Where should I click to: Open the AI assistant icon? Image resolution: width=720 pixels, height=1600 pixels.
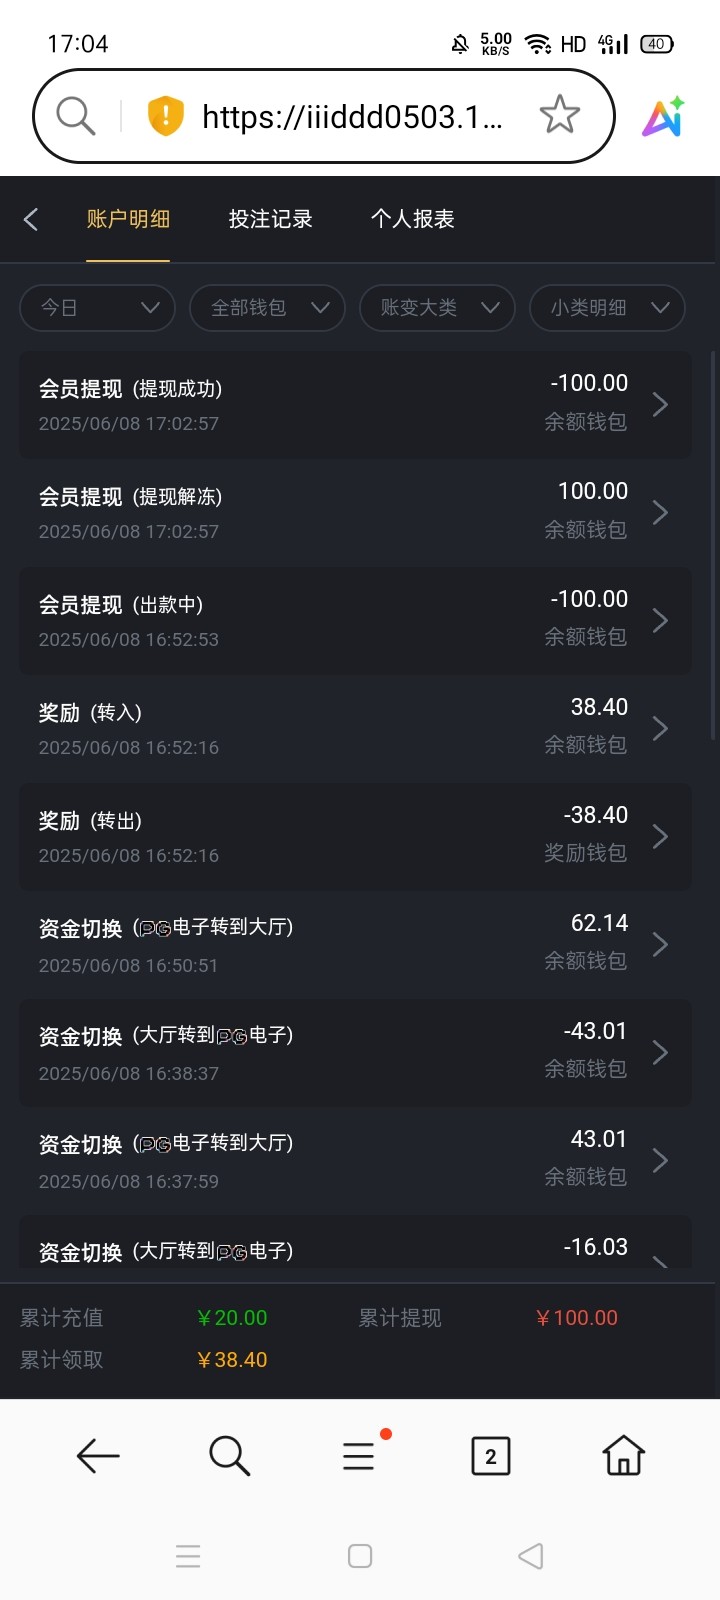click(x=663, y=117)
